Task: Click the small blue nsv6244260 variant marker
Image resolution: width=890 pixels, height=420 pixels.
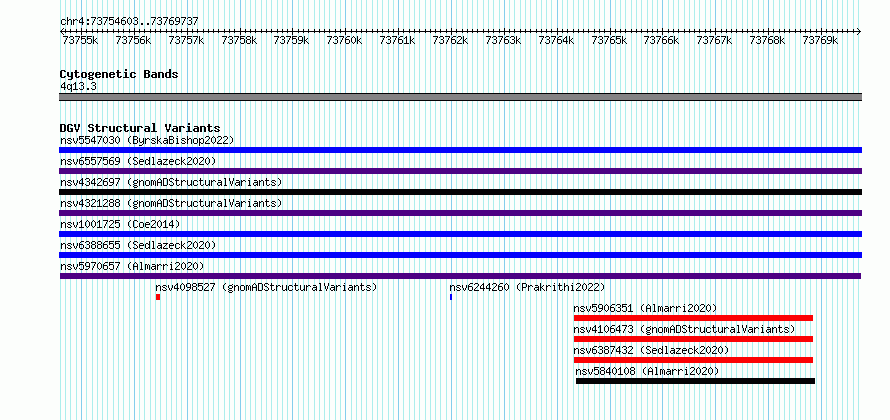Action: pyautogui.click(x=451, y=297)
